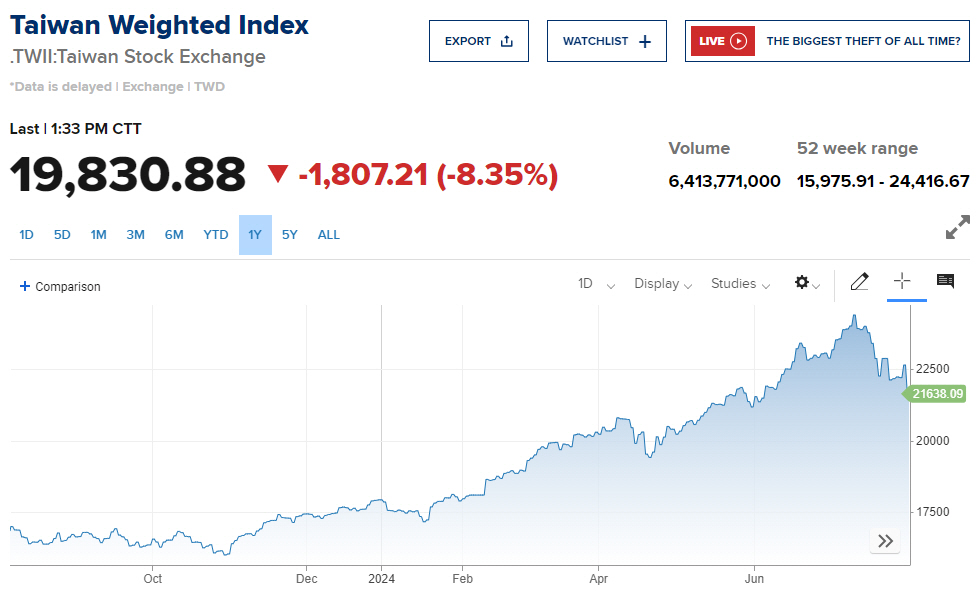Expand chart to full screen
The height and width of the screenshot is (596, 978).
coord(957,227)
